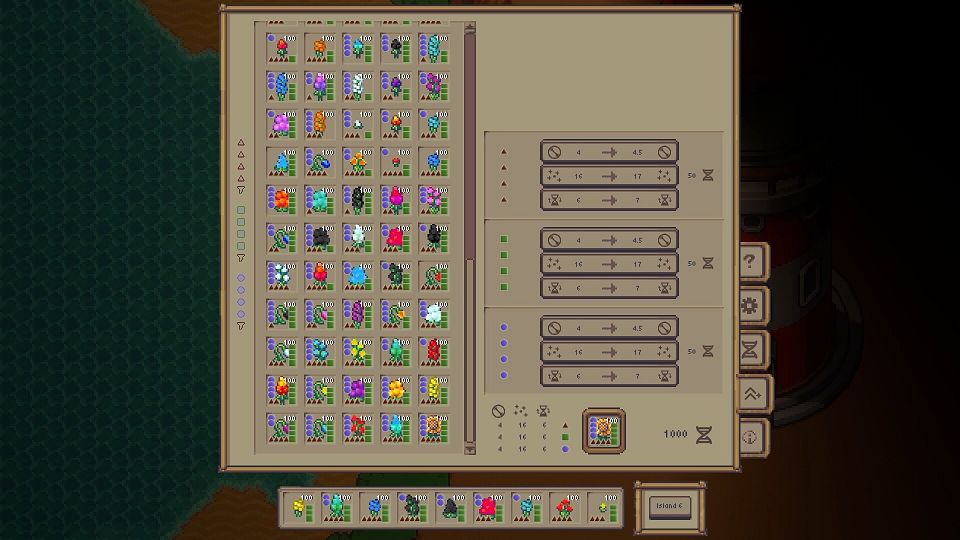Buy the purple circle upgrade for 50
960x540 pixels.
click(x=706, y=352)
